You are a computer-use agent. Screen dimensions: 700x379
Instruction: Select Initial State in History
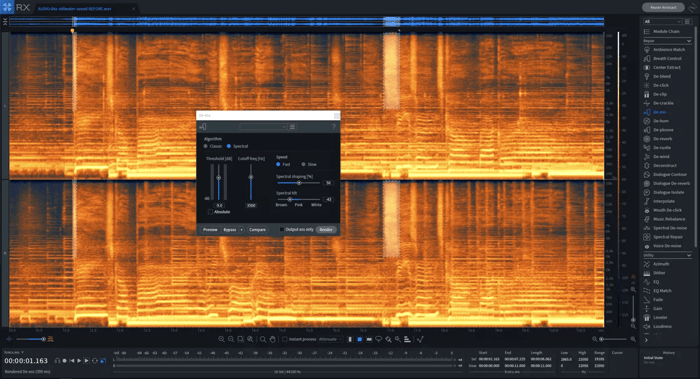click(654, 358)
